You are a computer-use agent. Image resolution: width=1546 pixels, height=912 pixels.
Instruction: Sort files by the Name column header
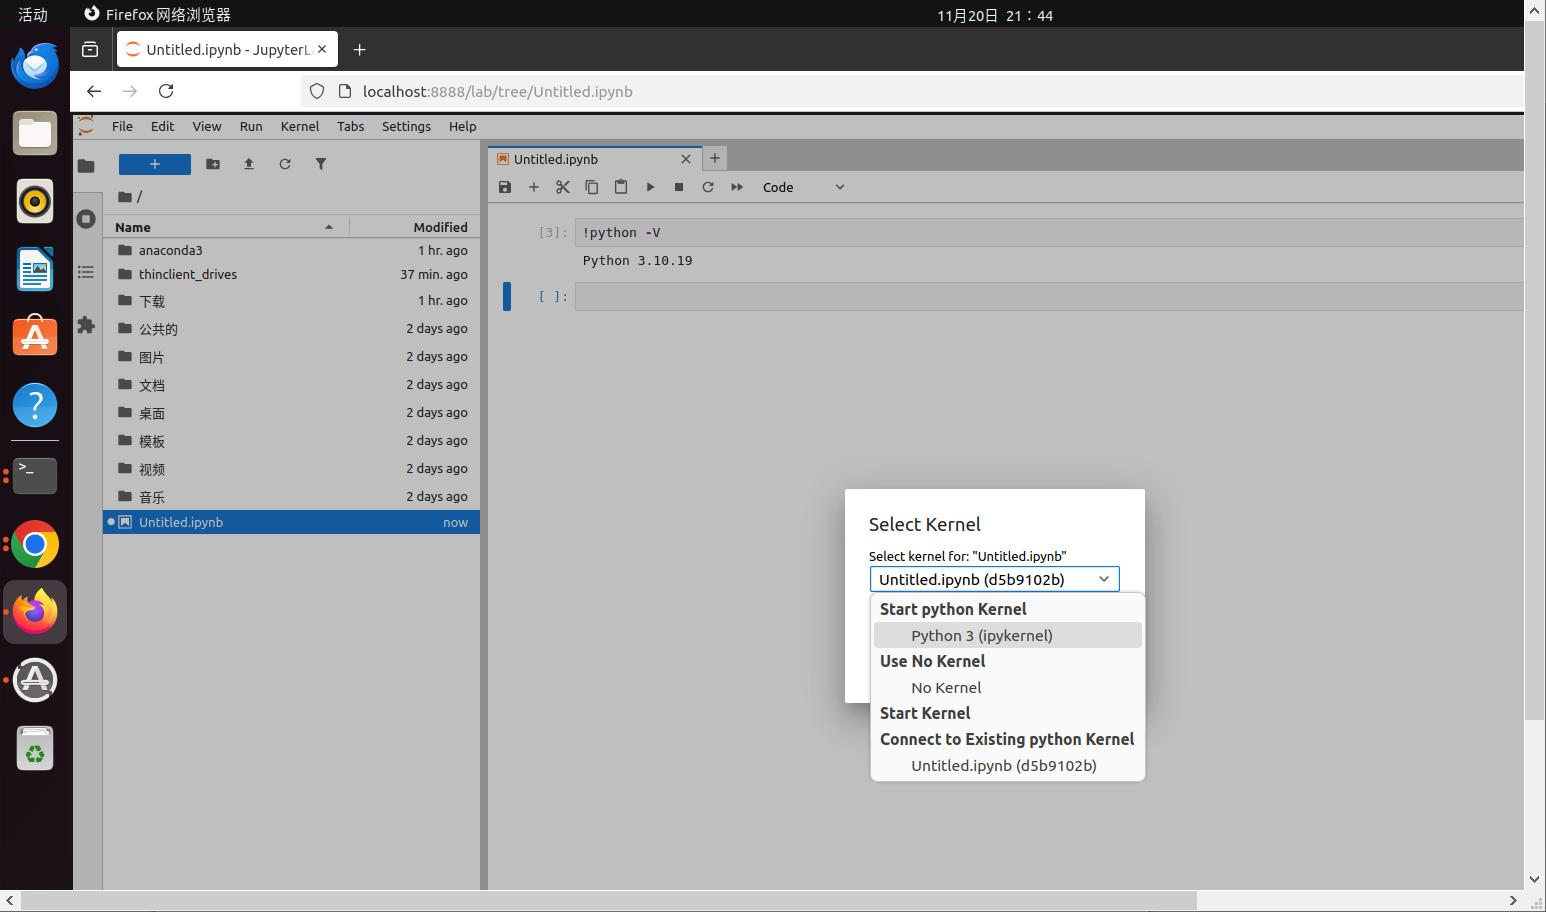(133, 227)
